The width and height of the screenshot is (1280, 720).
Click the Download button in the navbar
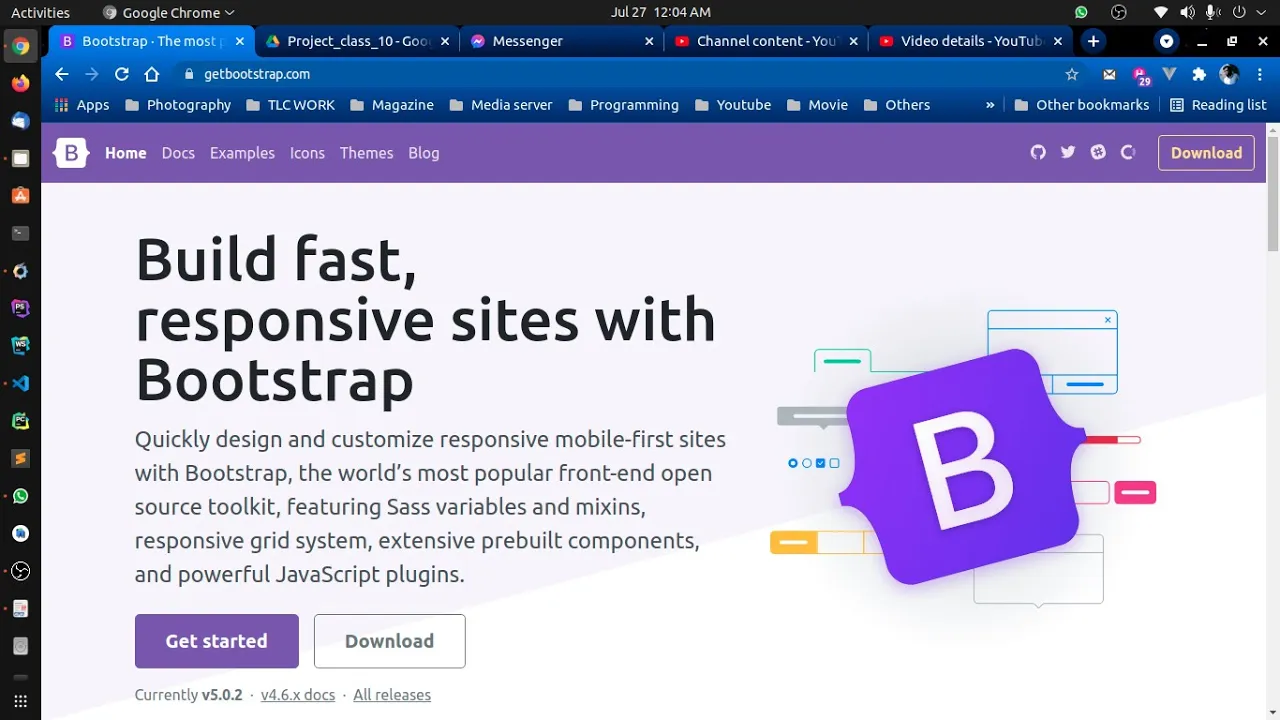[x=1206, y=153]
